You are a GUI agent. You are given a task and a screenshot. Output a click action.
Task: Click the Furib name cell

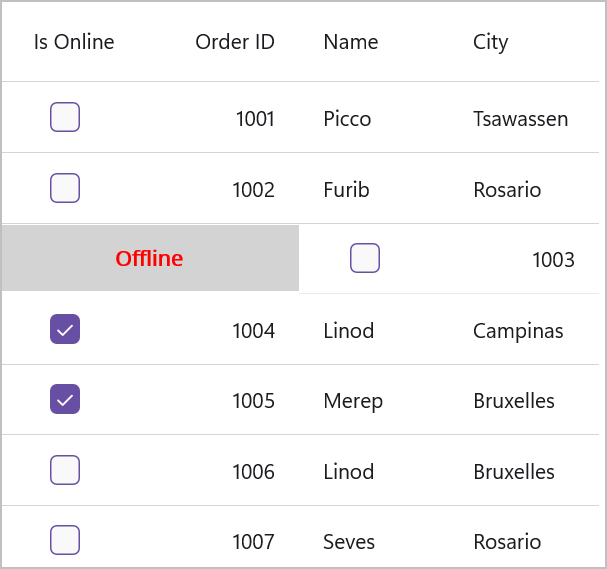point(346,189)
